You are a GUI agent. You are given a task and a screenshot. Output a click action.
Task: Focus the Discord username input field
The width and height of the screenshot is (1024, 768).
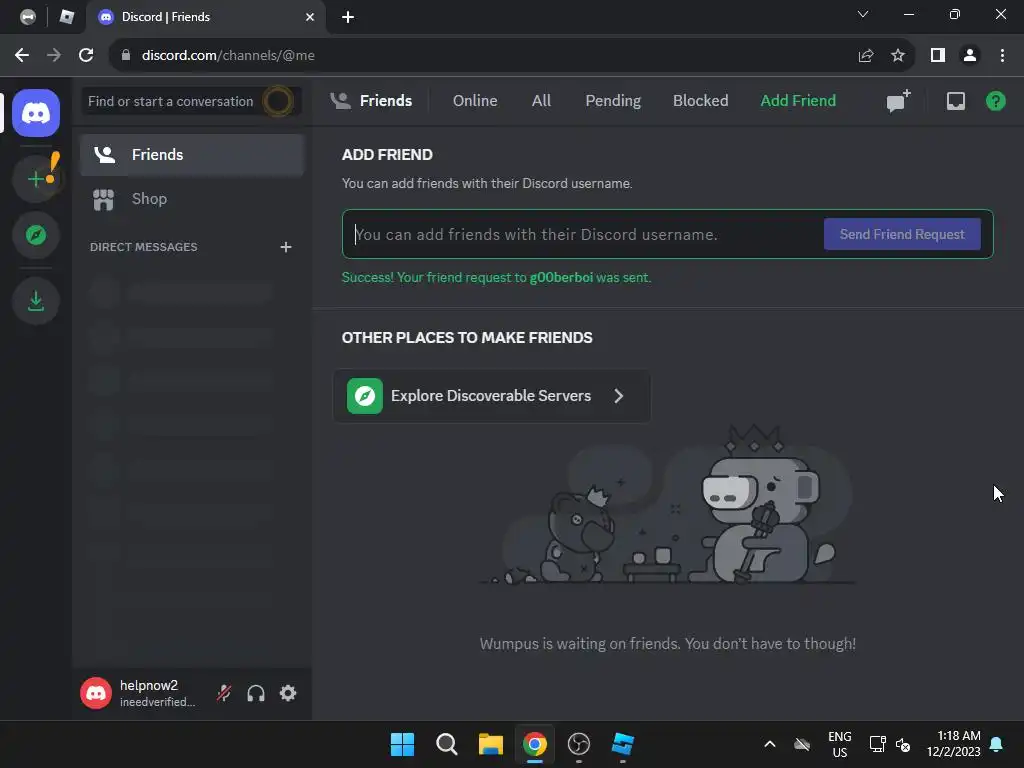click(584, 234)
